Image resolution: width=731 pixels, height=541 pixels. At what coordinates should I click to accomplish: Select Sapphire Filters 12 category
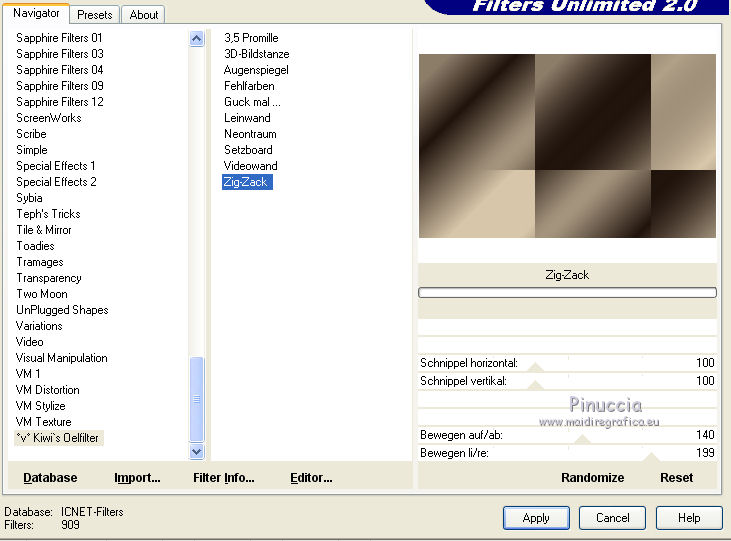(x=60, y=102)
